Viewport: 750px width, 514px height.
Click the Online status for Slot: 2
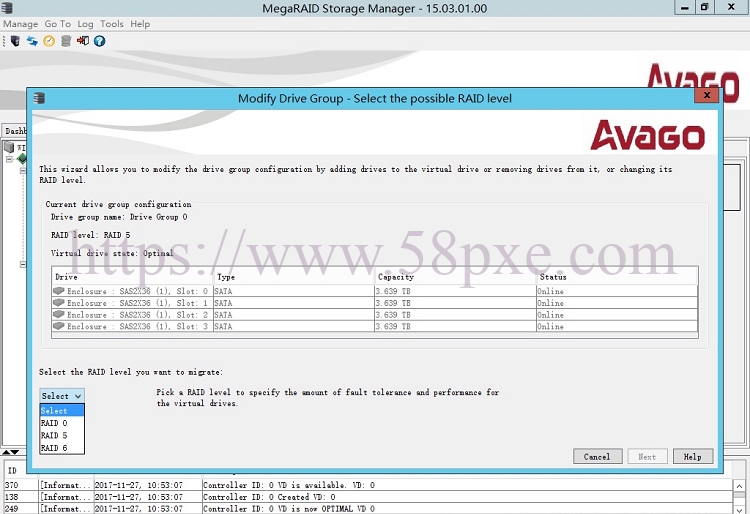[x=617, y=315]
